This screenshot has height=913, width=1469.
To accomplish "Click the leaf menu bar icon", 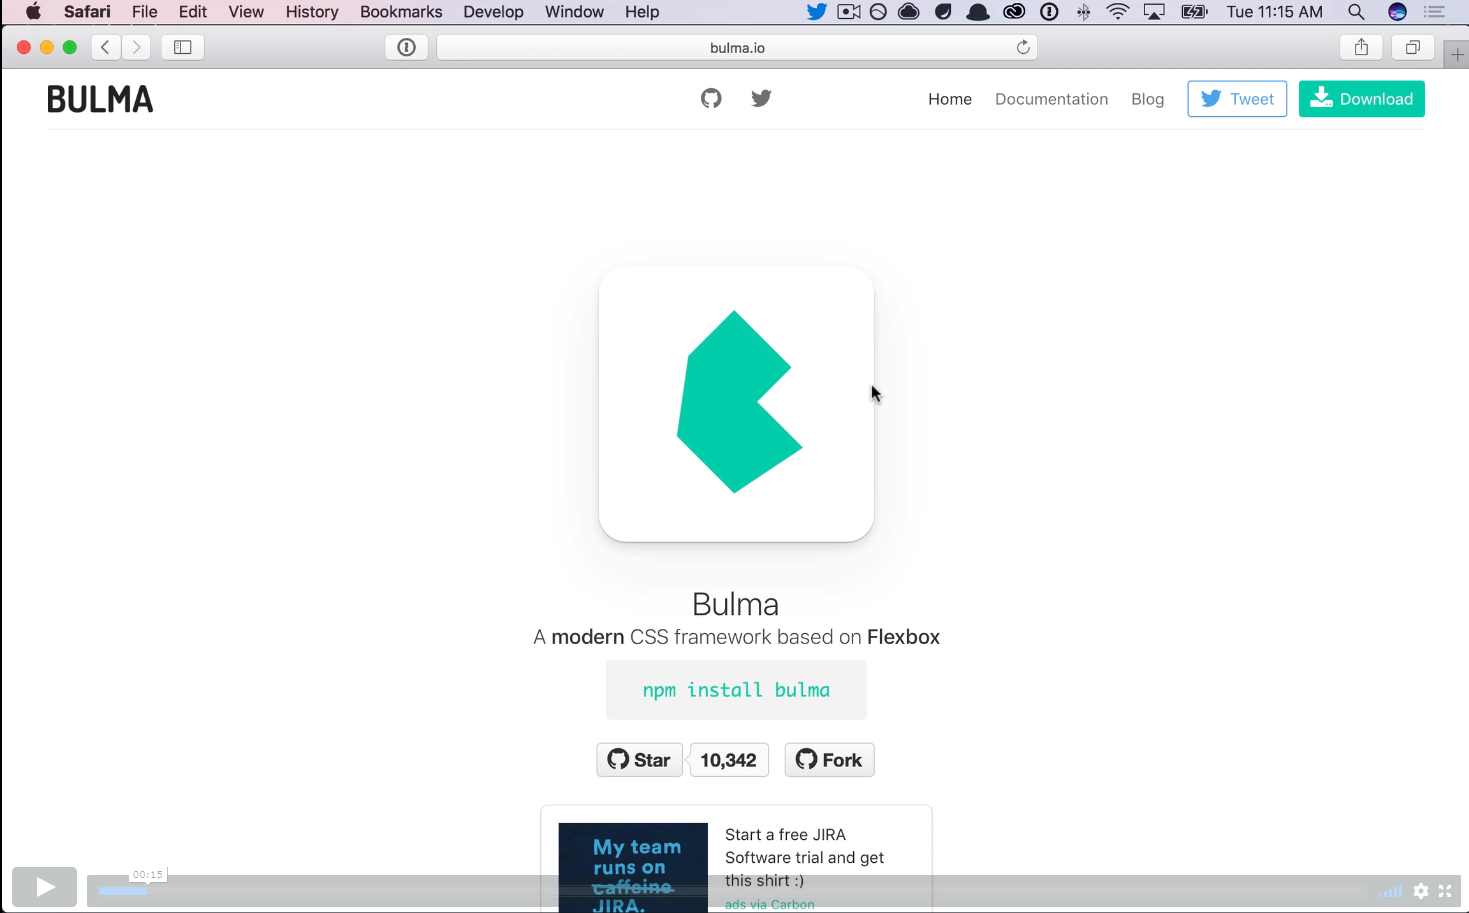I will tap(943, 12).
